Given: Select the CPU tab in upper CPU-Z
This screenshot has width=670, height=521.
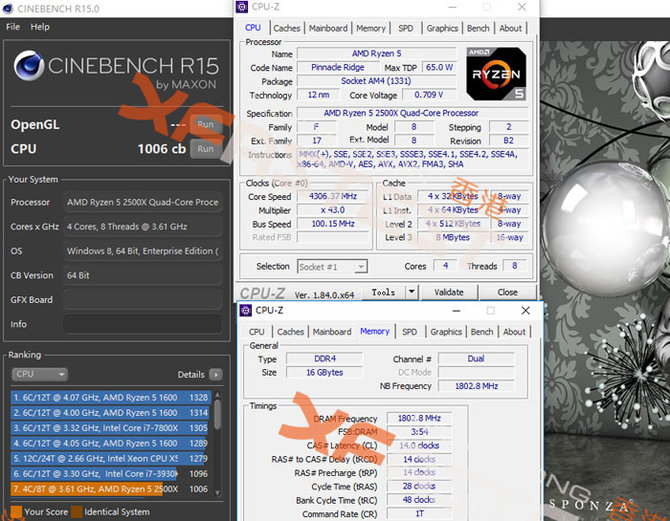Looking at the screenshot, I should (x=253, y=27).
